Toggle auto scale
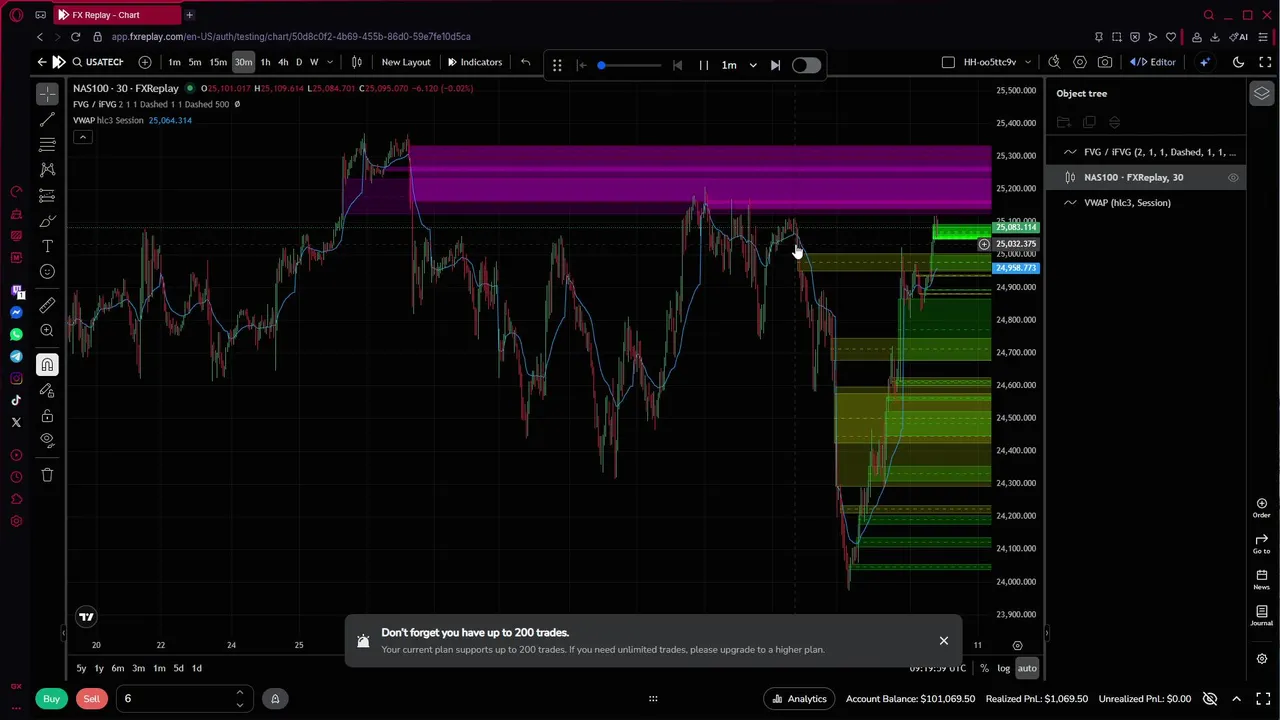 (x=1027, y=668)
